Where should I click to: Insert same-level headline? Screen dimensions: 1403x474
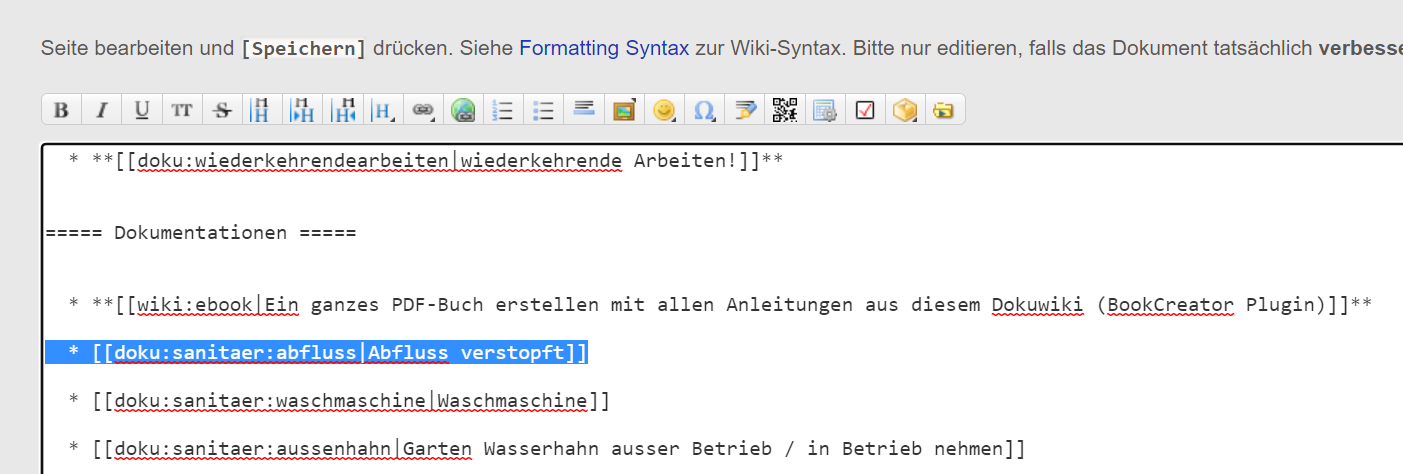(262, 110)
